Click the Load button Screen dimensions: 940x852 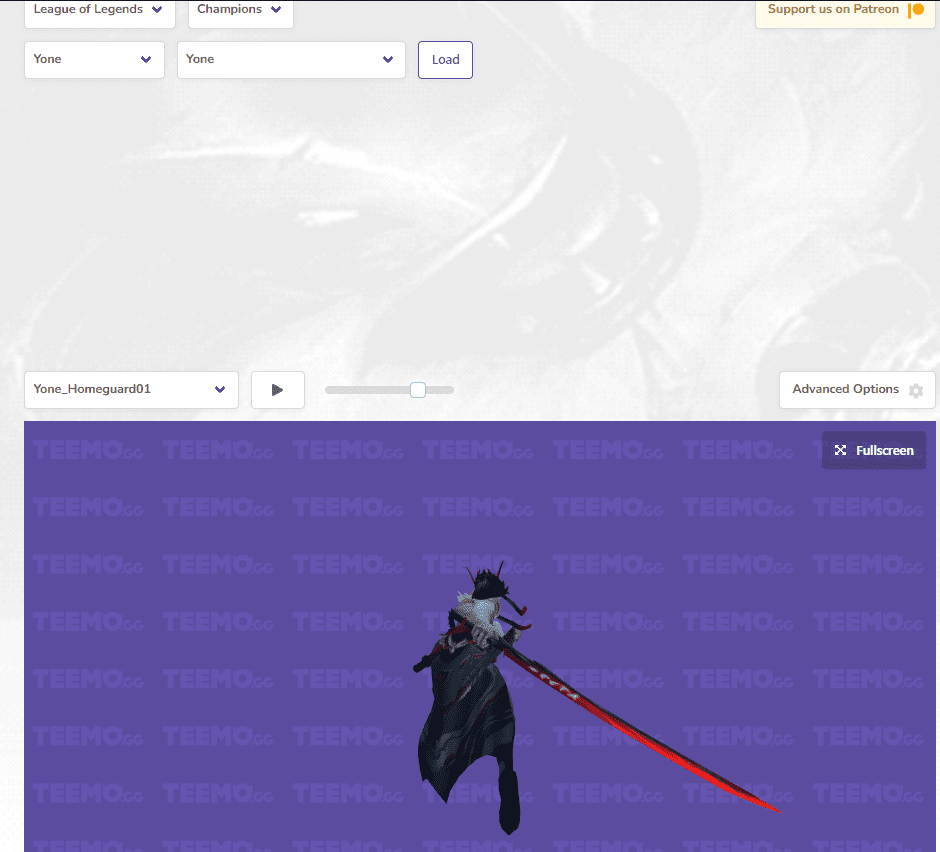pos(445,60)
